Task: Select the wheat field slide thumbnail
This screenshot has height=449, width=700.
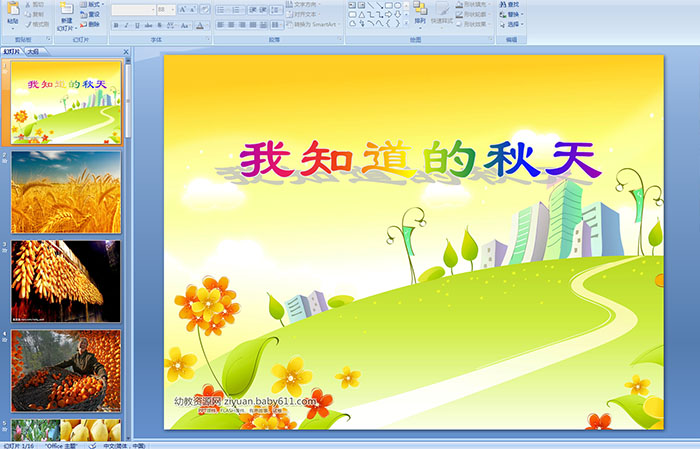Action: coord(66,191)
